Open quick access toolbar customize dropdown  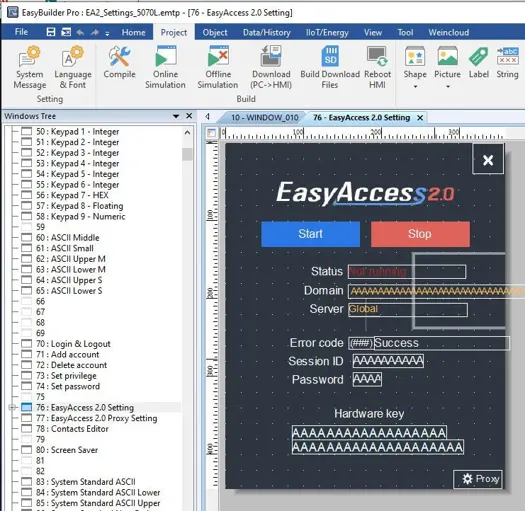click(107, 33)
